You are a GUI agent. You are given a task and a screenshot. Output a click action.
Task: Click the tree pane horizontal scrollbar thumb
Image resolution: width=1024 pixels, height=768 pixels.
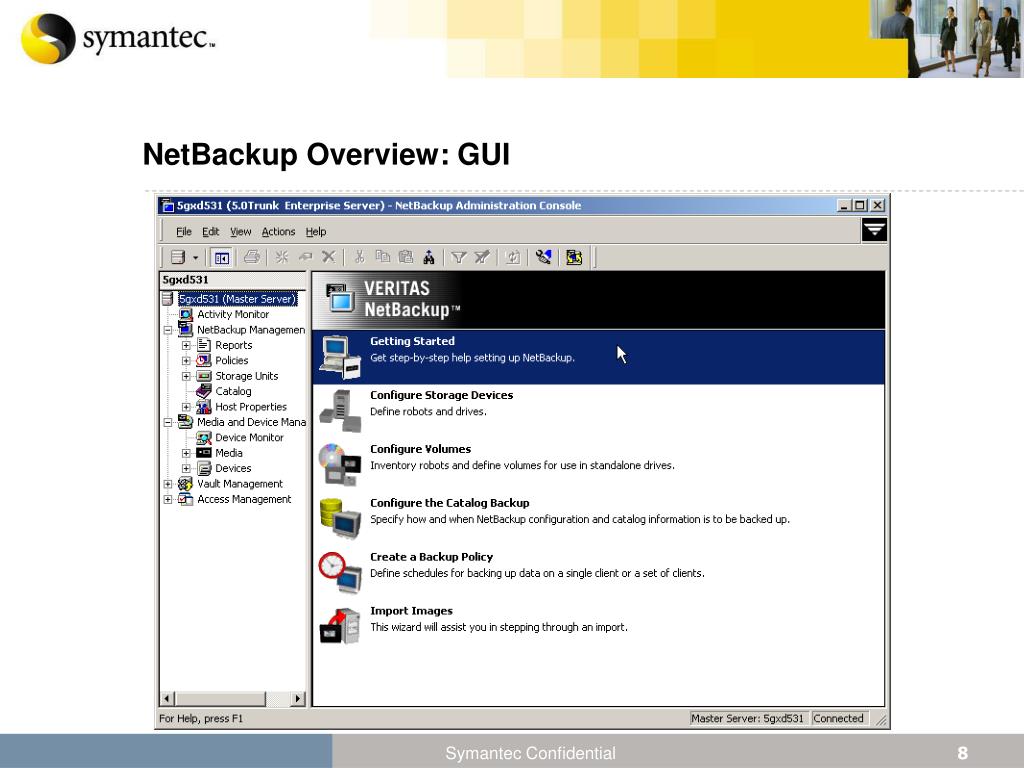tap(220, 699)
